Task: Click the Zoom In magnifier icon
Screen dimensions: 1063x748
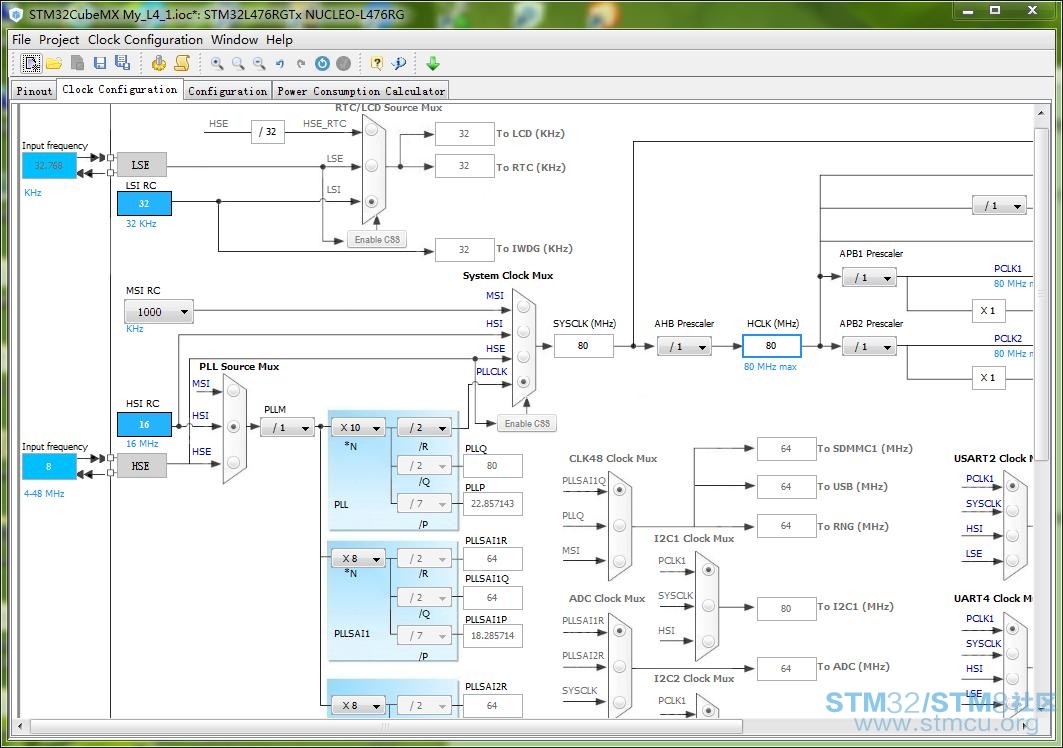Action: [x=217, y=63]
